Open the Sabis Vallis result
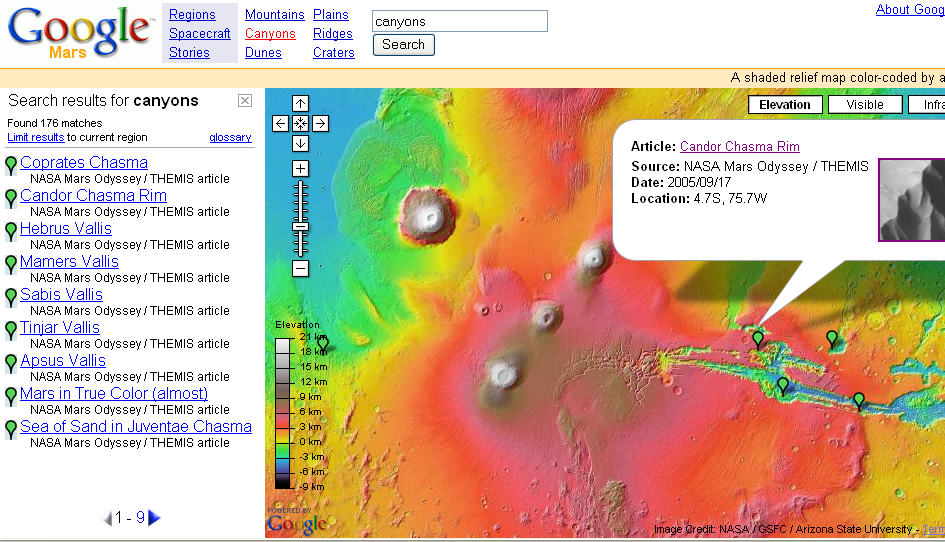Screen dimensions: 945x542 click(61, 294)
